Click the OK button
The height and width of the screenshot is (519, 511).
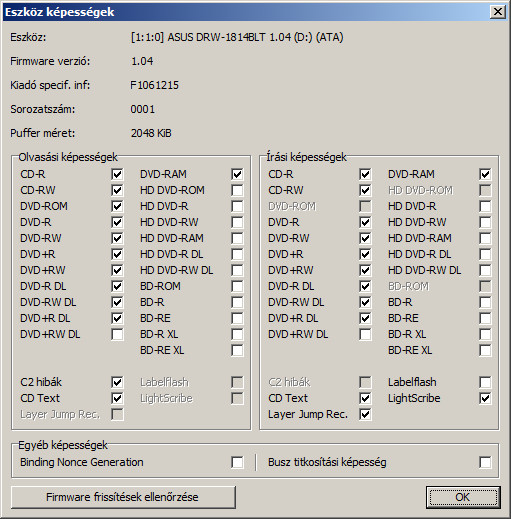(x=463, y=497)
